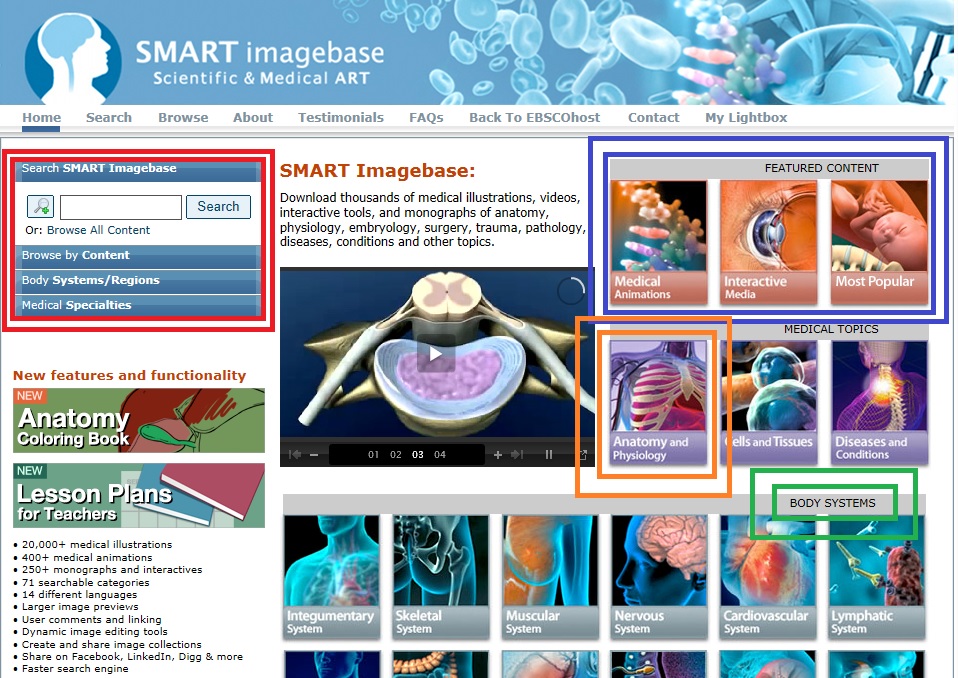Return via Back To EBSCOhost
The width and height of the screenshot is (958, 678).
pyautogui.click(x=535, y=117)
